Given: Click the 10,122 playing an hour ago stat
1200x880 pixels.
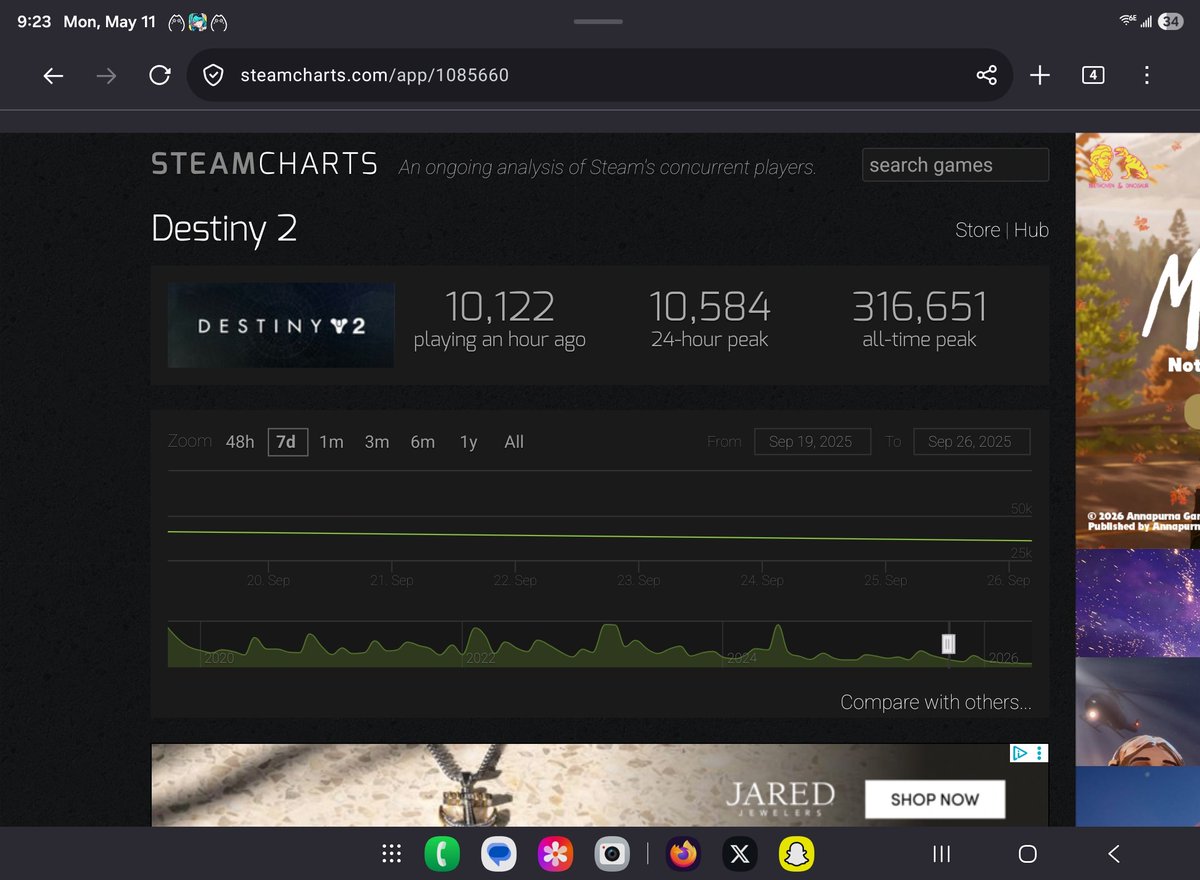Looking at the screenshot, I should coord(500,319).
